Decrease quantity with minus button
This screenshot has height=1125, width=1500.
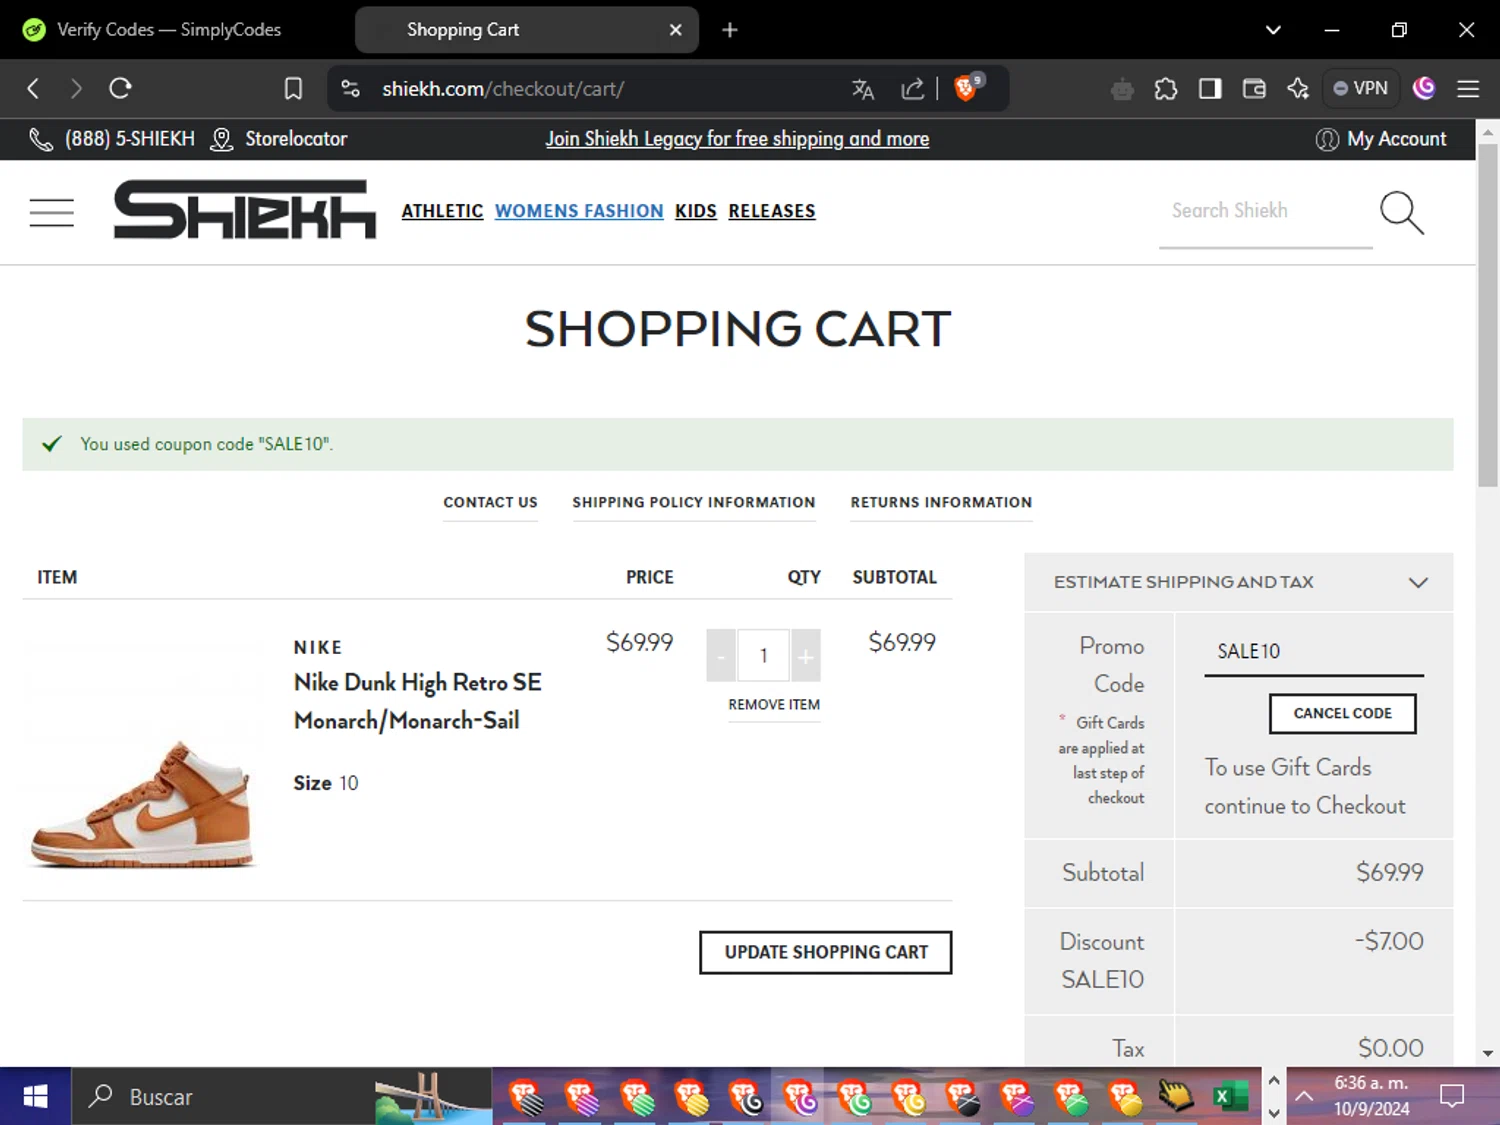(x=721, y=656)
